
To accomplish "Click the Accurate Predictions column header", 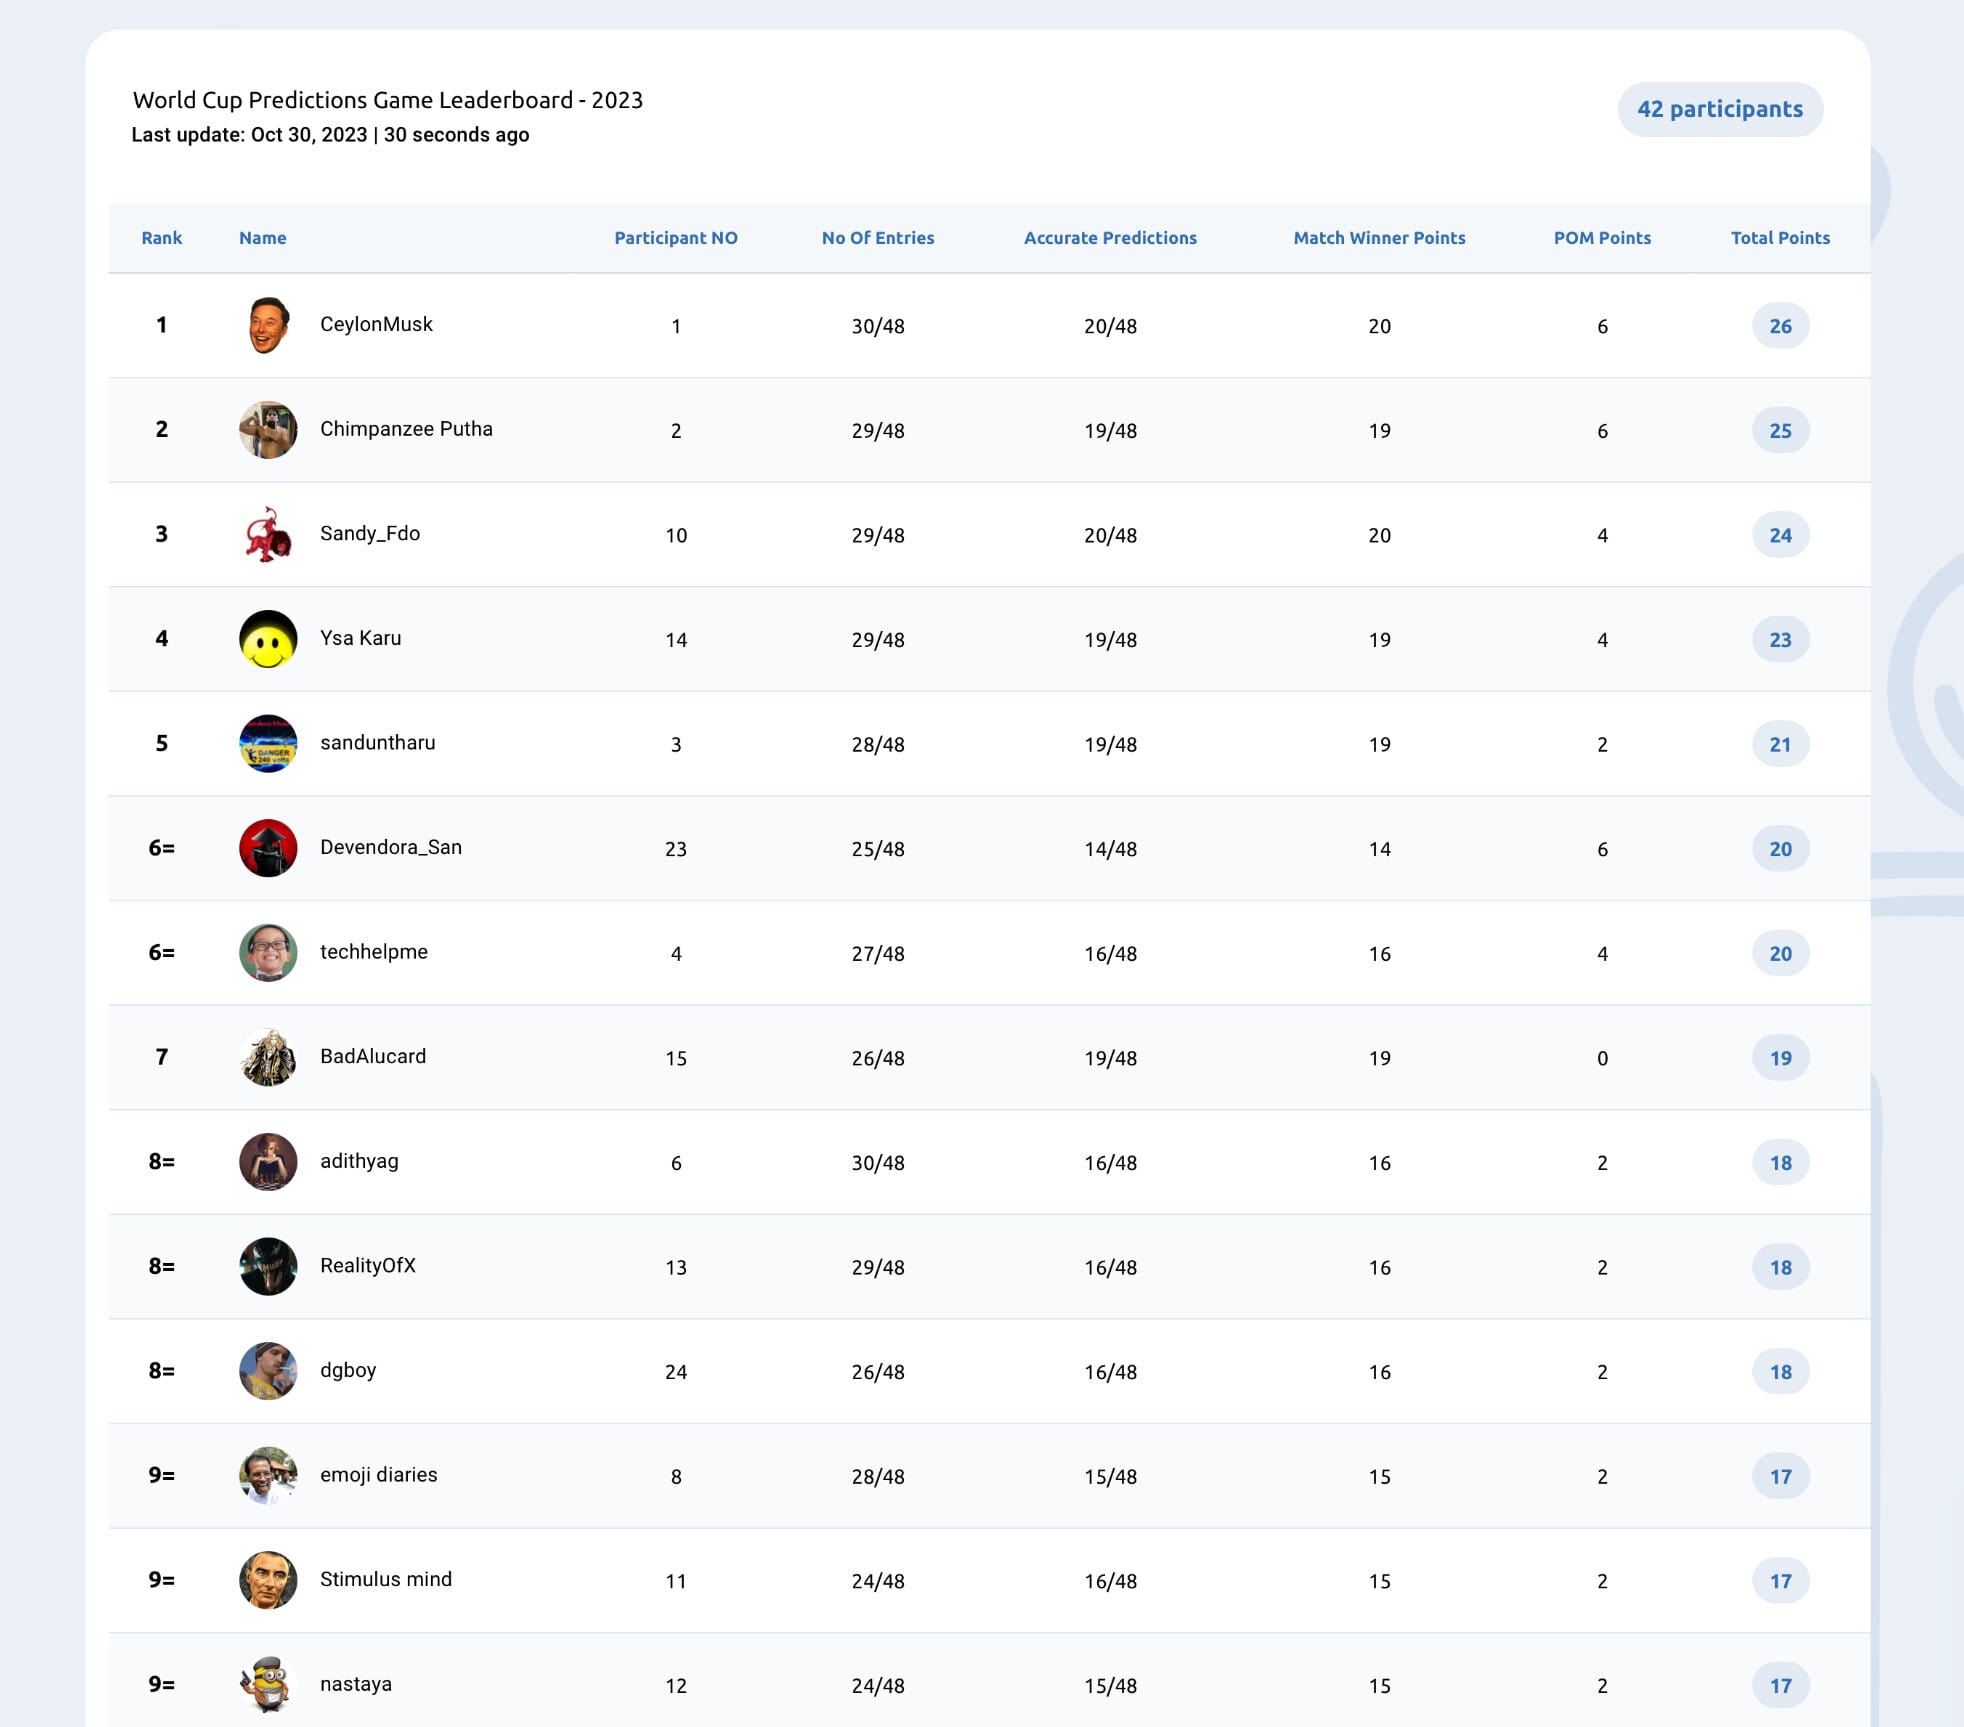I will pyautogui.click(x=1110, y=238).
